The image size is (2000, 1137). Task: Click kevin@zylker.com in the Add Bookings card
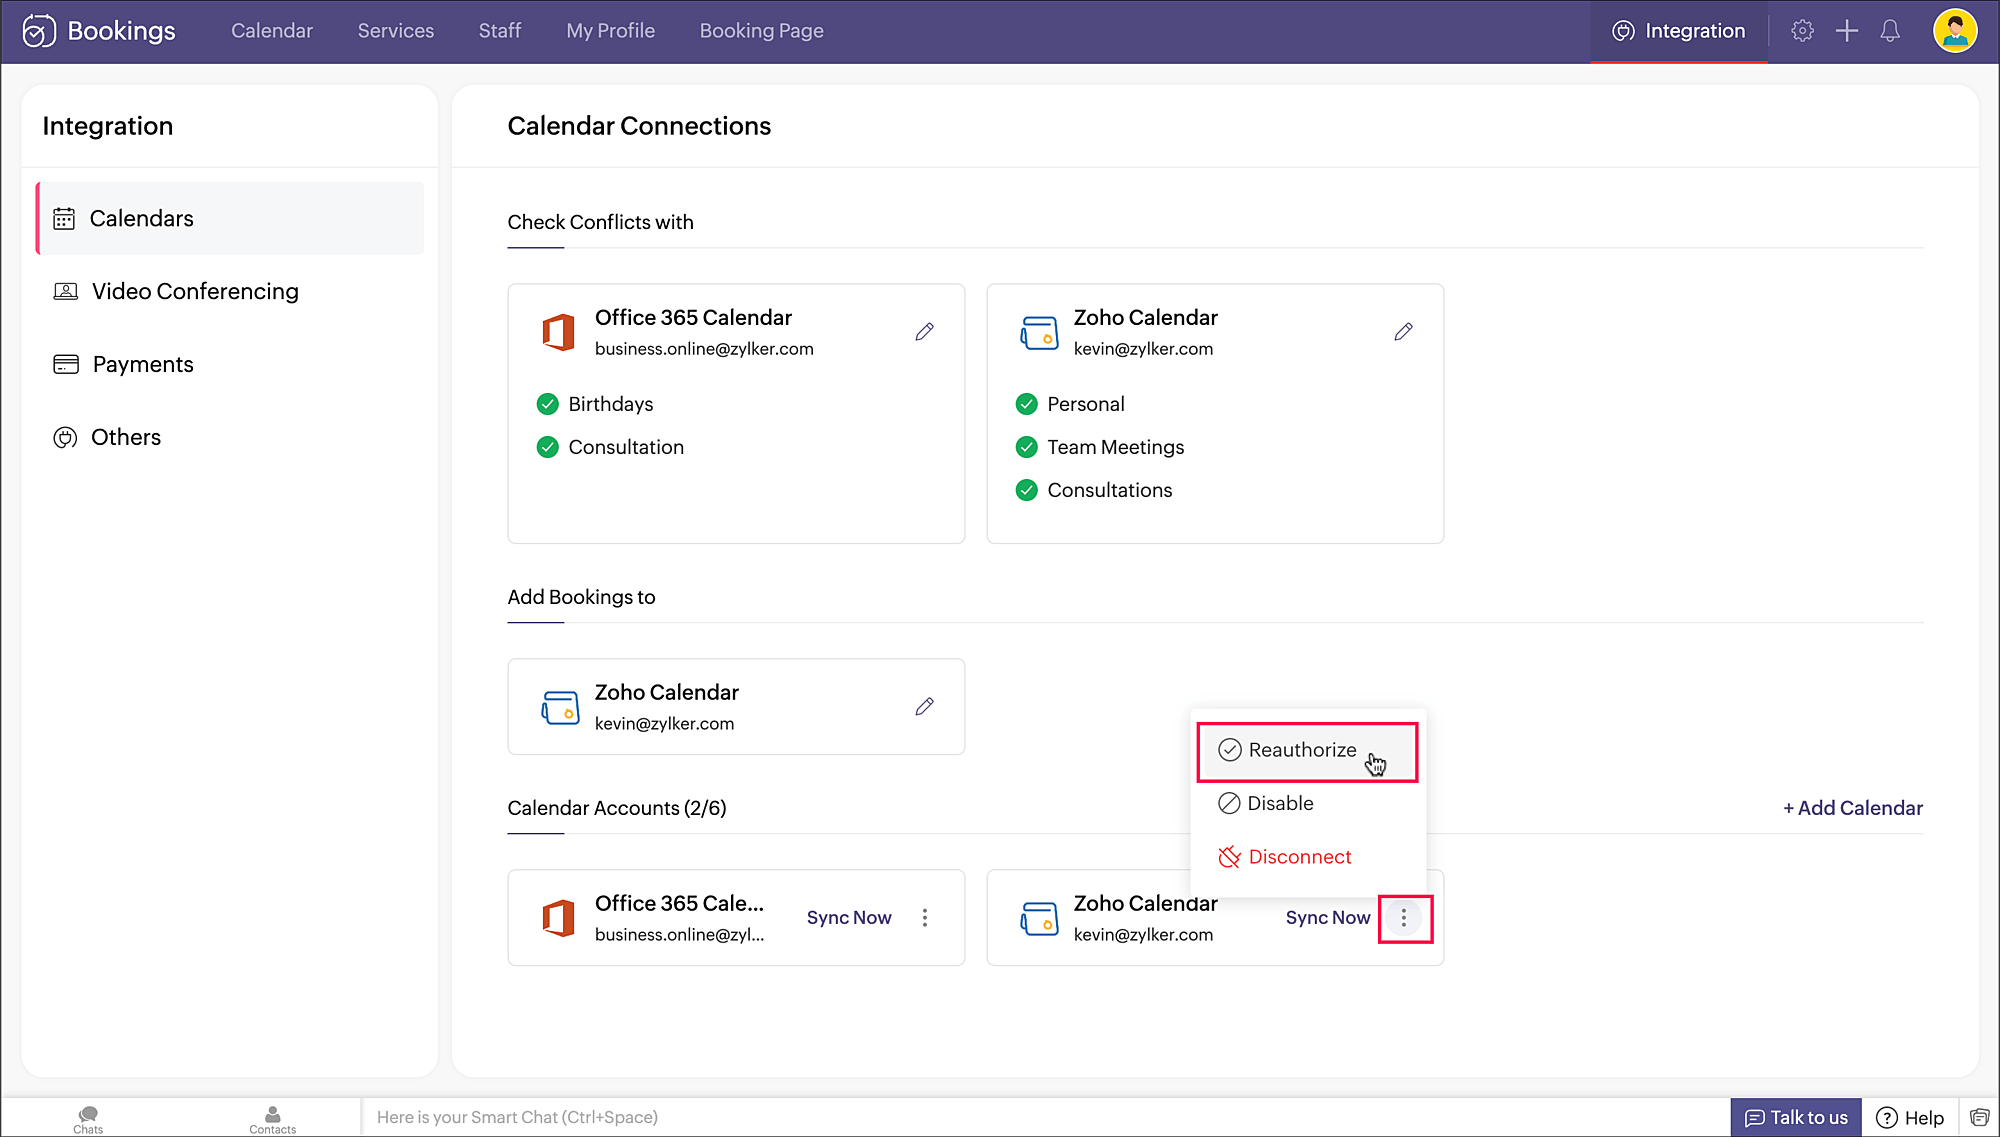point(664,724)
